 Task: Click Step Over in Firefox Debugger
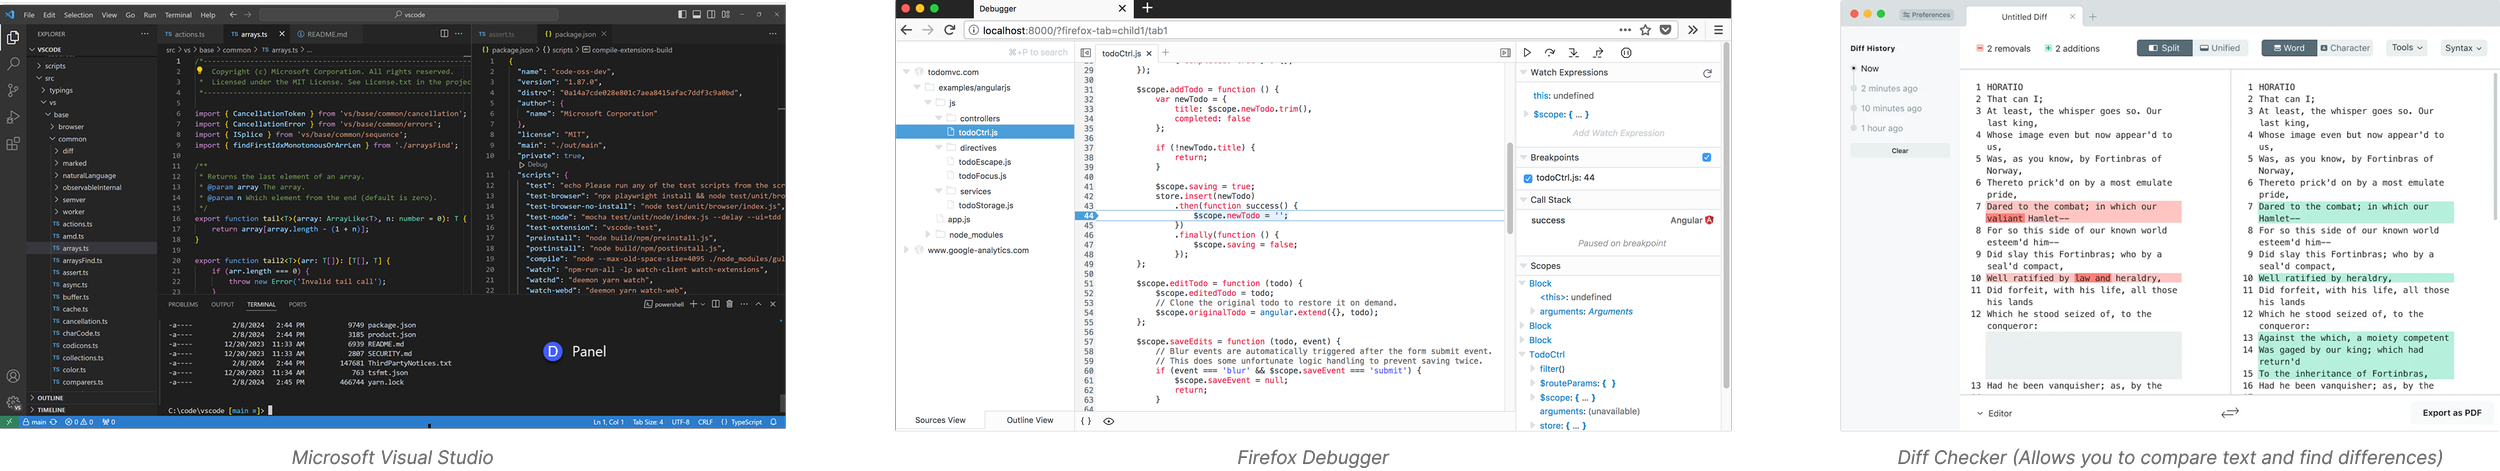[x=1550, y=53]
